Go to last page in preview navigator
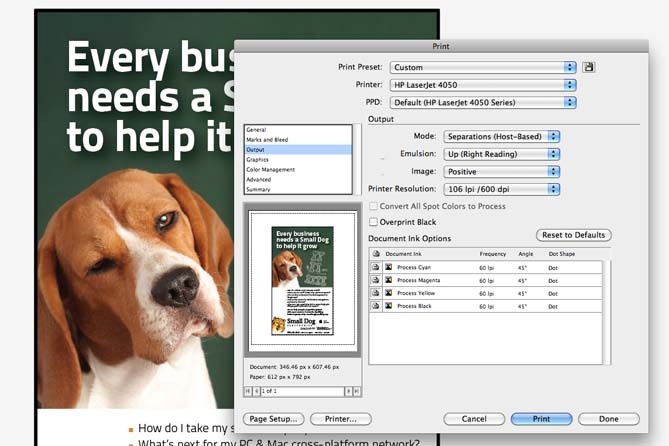 tap(357, 391)
